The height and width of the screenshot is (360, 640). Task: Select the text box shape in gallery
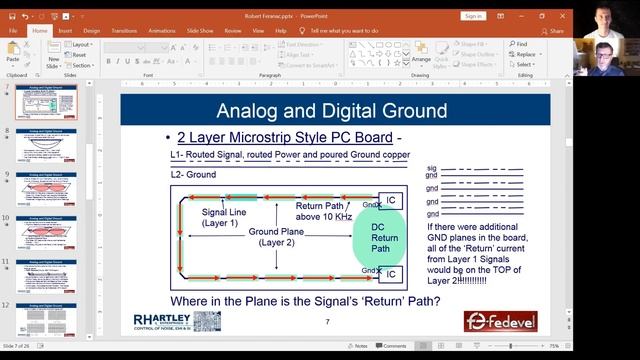click(353, 44)
